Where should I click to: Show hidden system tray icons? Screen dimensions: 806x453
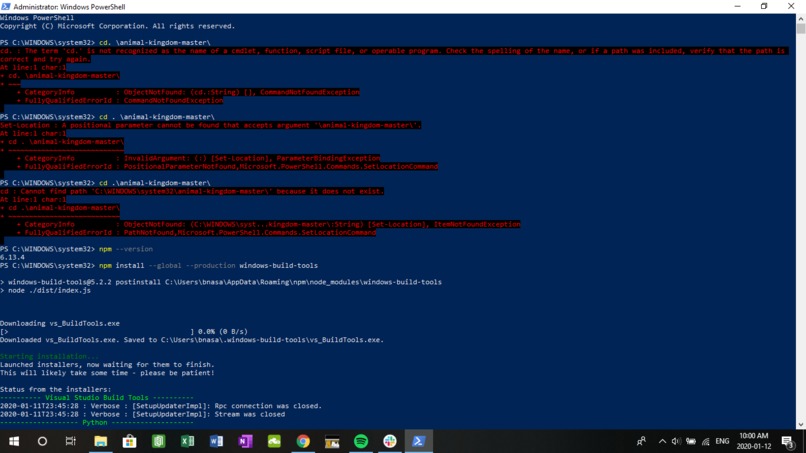point(662,441)
